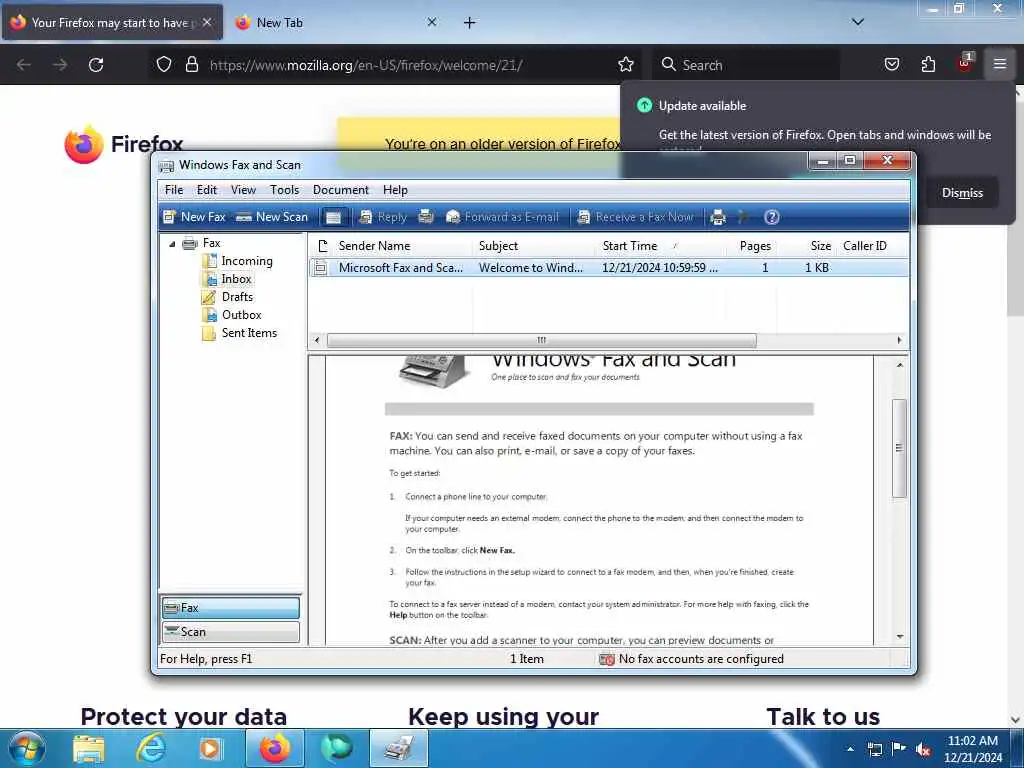The height and width of the screenshot is (768, 1024).
Task: Open the Document menu
Action: (340, 190)
